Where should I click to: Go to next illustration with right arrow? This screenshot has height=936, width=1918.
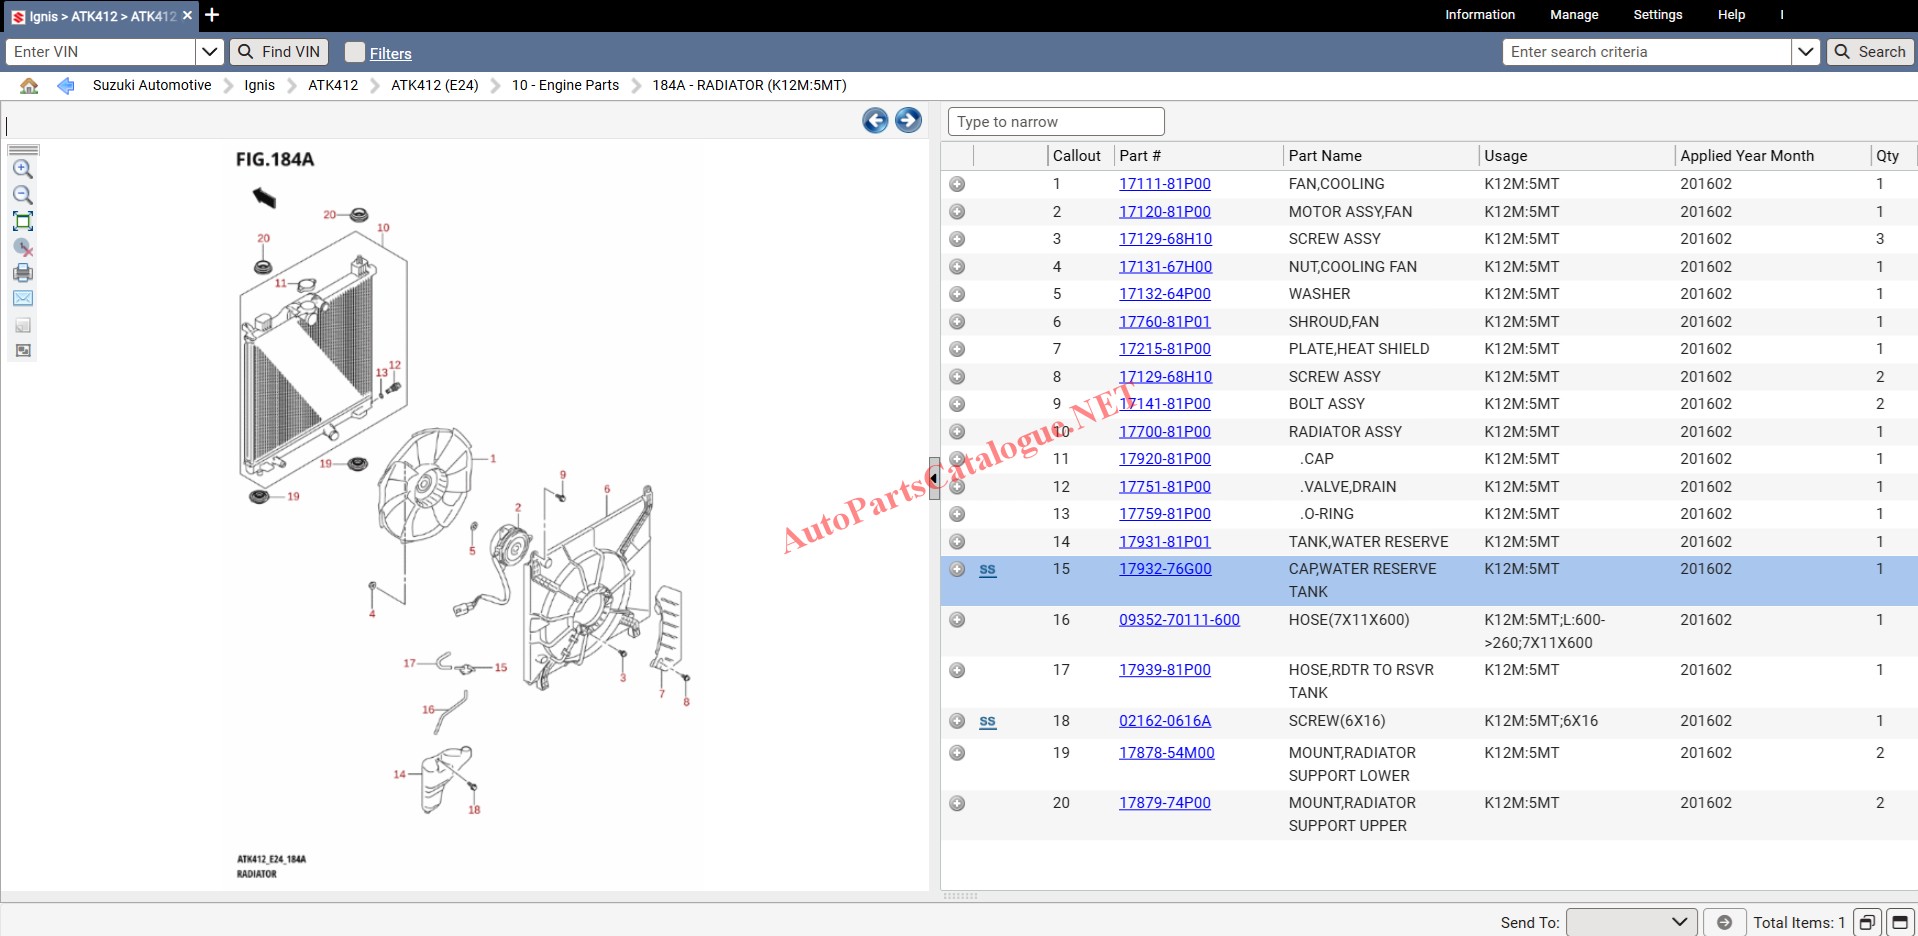908,121
